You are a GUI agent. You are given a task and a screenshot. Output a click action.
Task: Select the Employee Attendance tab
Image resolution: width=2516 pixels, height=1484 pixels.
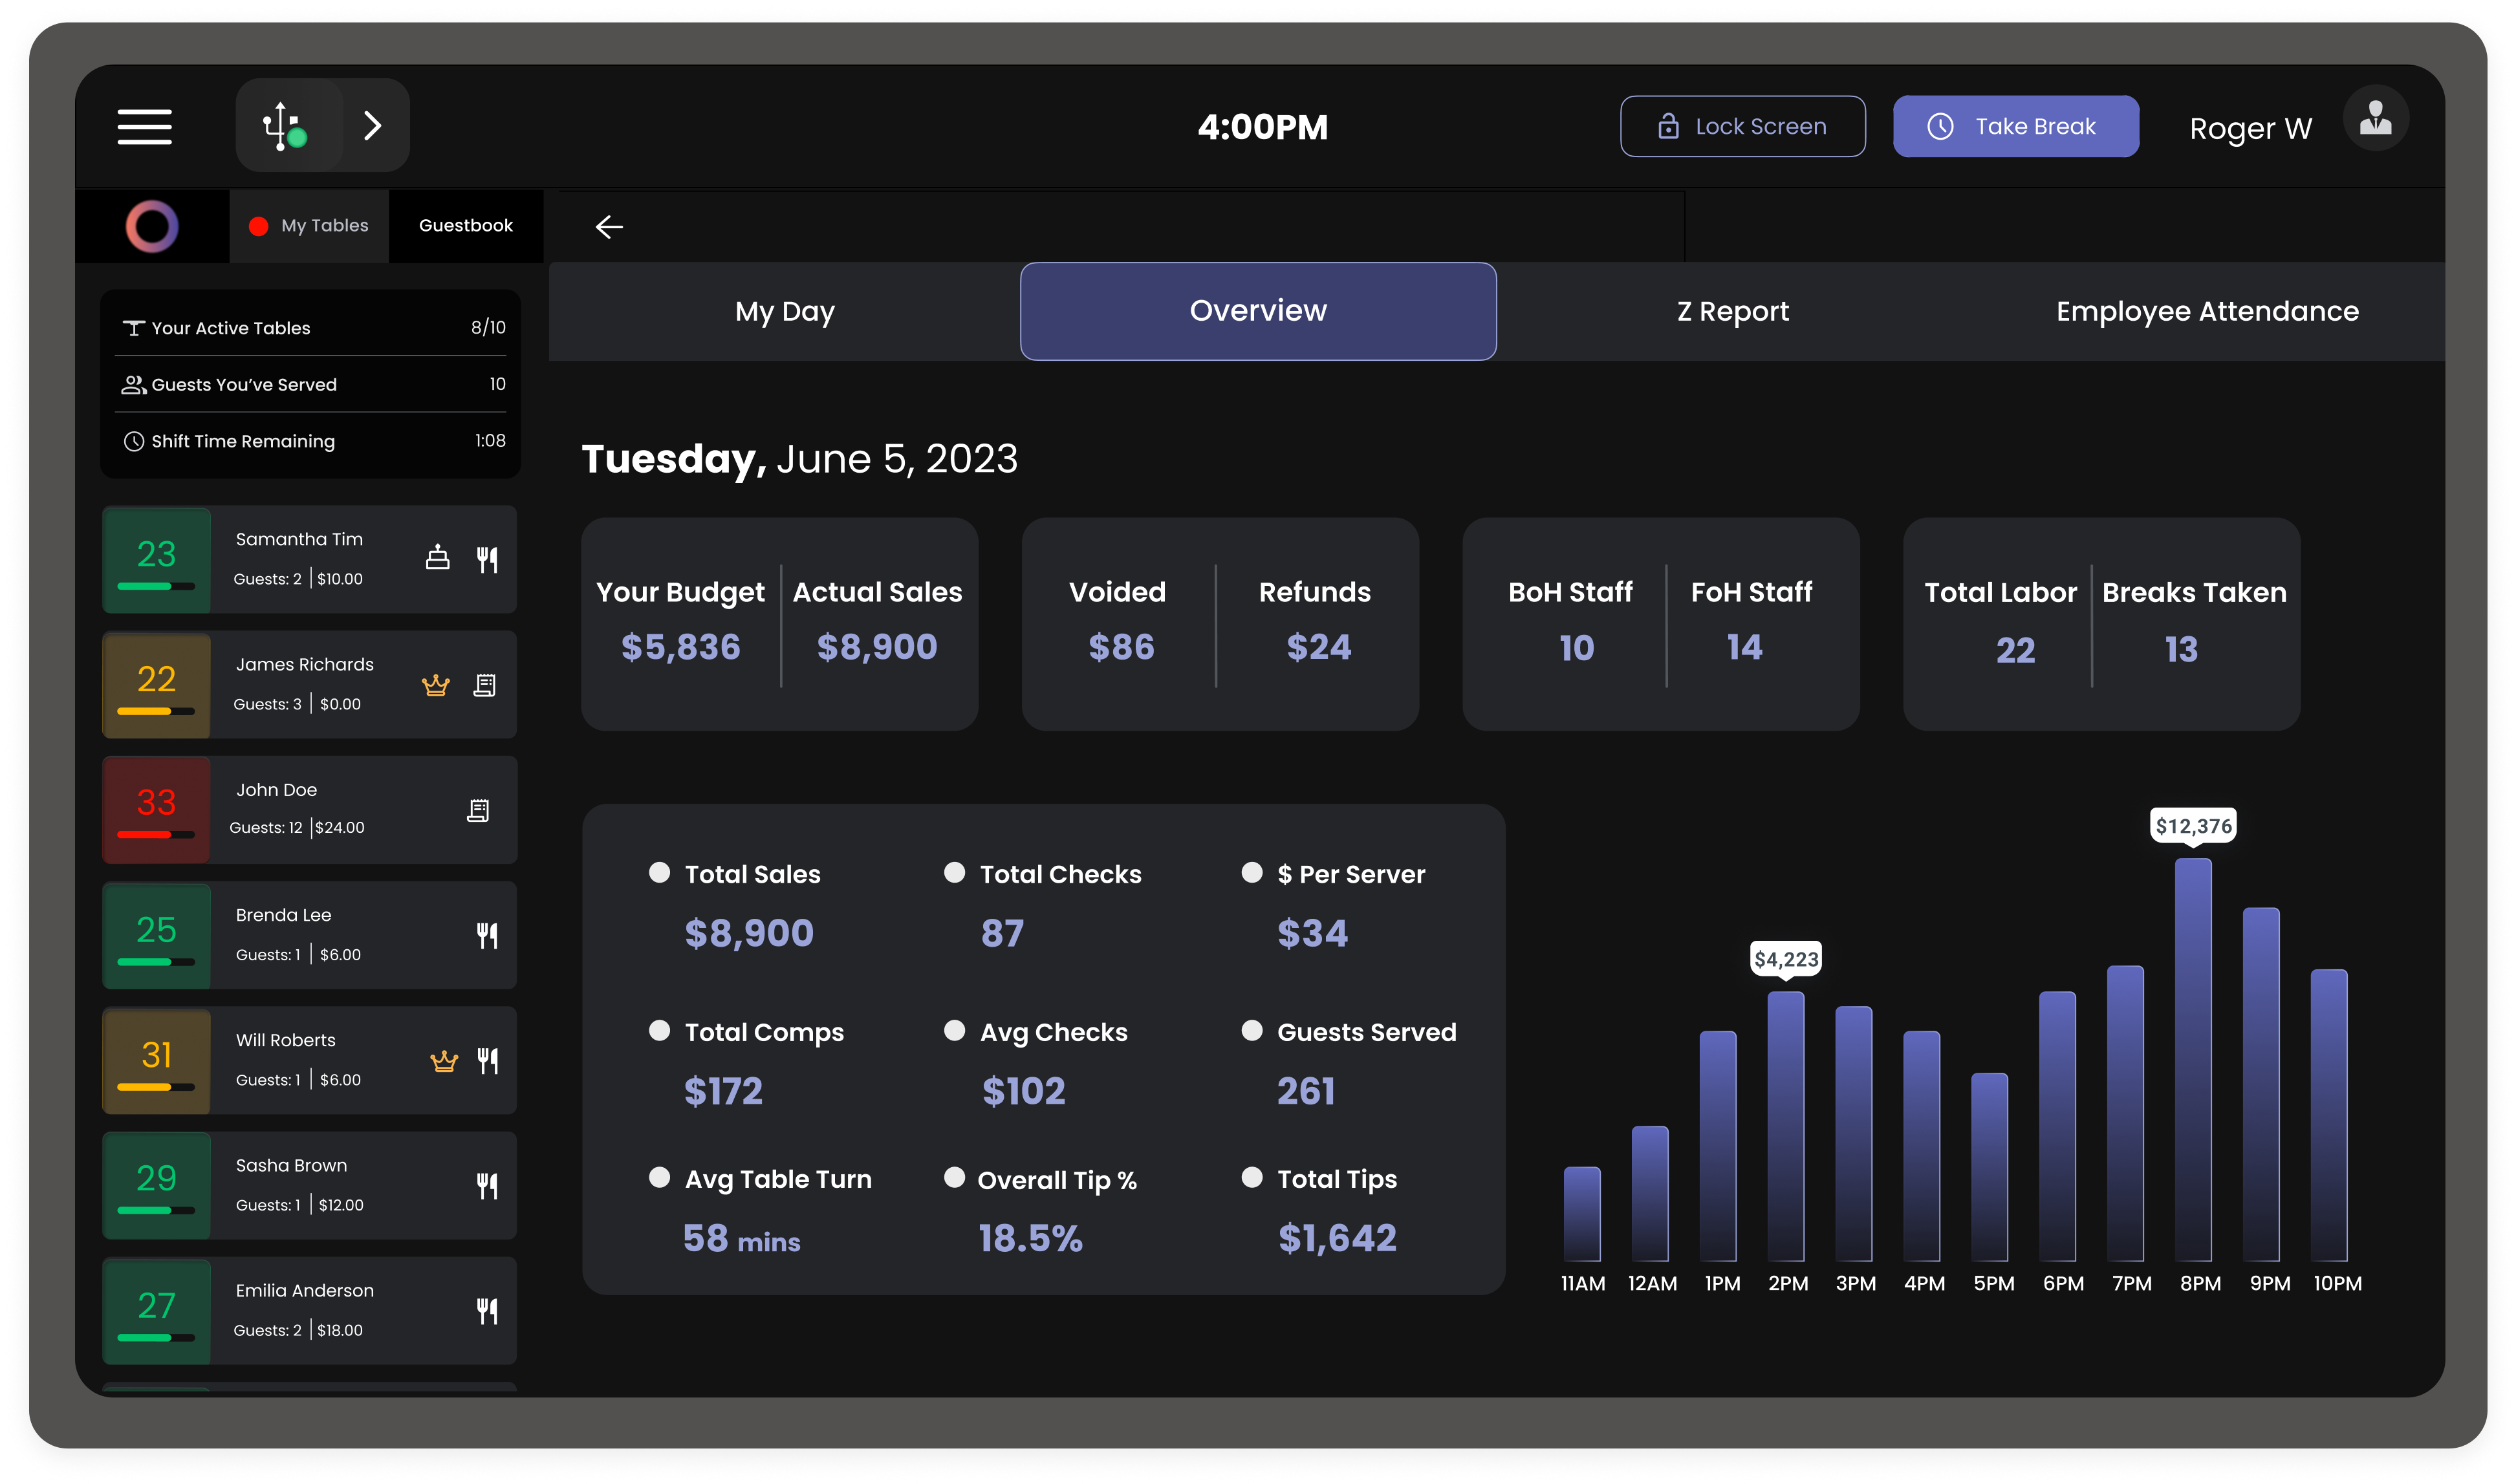coord(2207,311)
